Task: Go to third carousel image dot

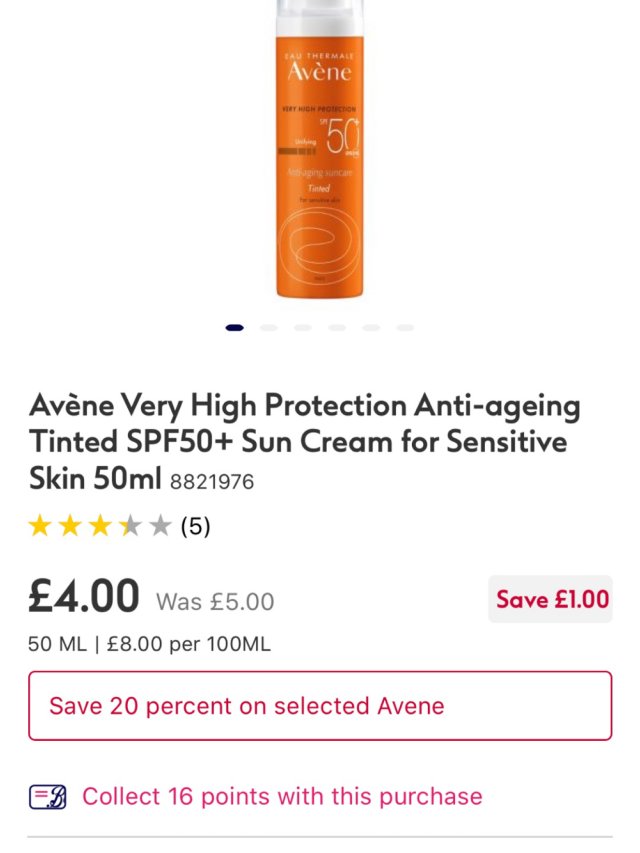Action: [303, 327]
